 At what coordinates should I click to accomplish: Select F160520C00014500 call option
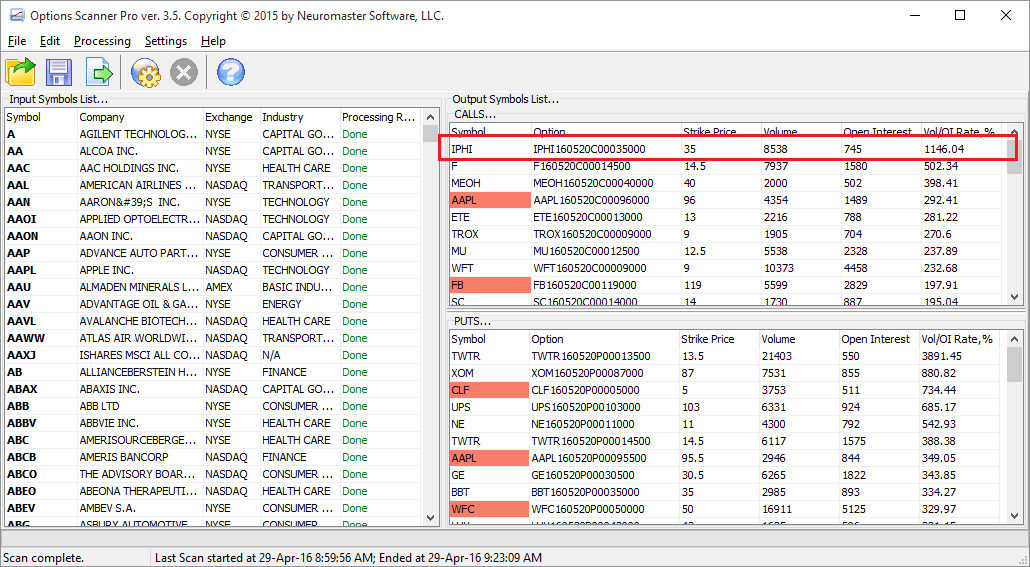pyautogui.click(x=581, y=166)
